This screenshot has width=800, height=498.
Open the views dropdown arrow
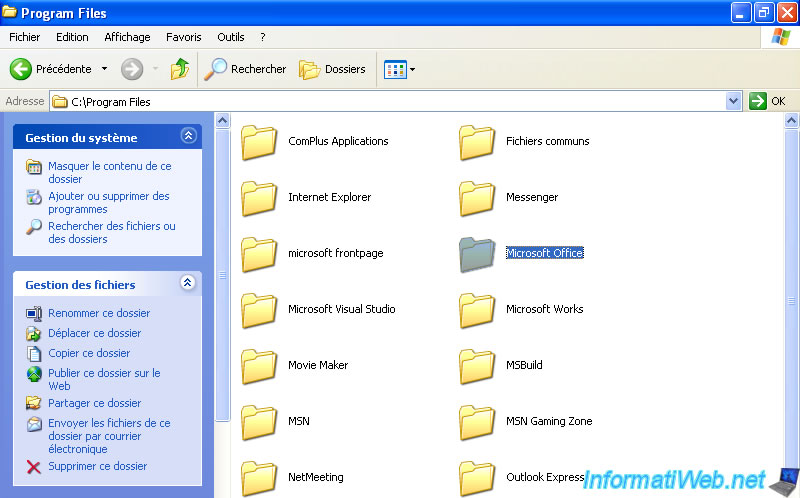[x=412, y=69]
